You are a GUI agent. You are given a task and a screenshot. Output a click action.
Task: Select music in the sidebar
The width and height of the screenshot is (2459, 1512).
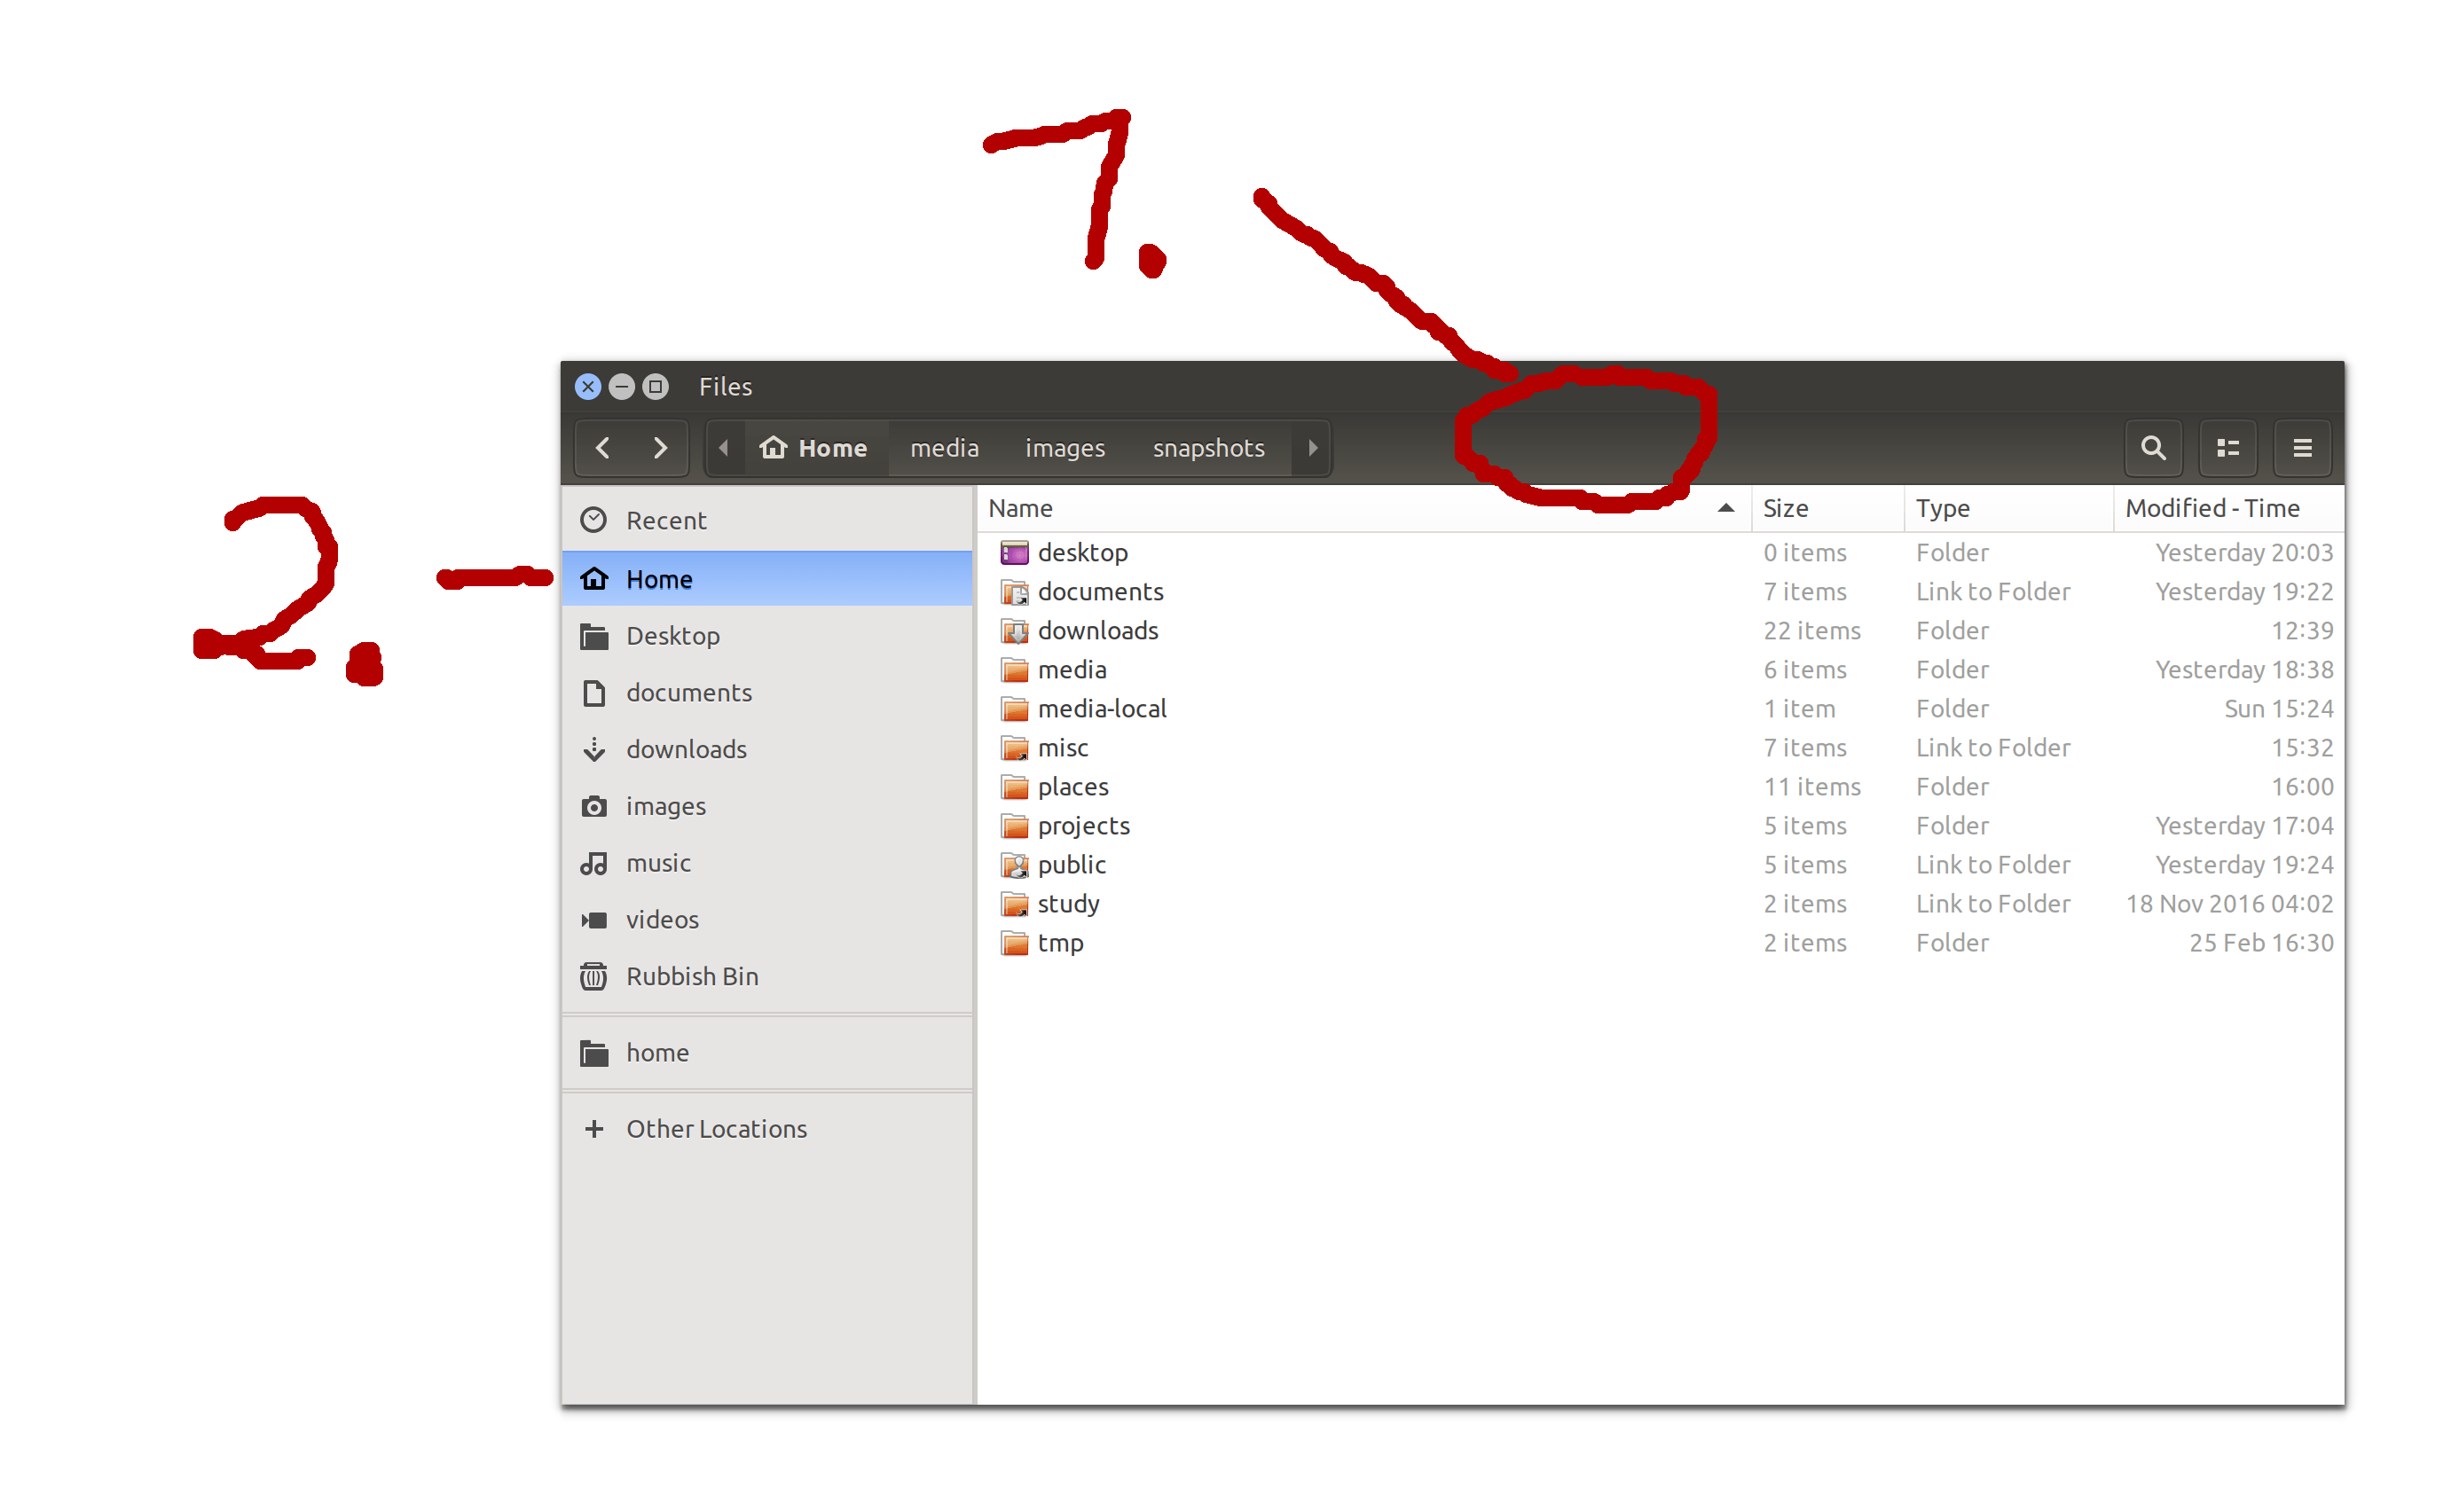pyautogui.click(x=658, y=863)
